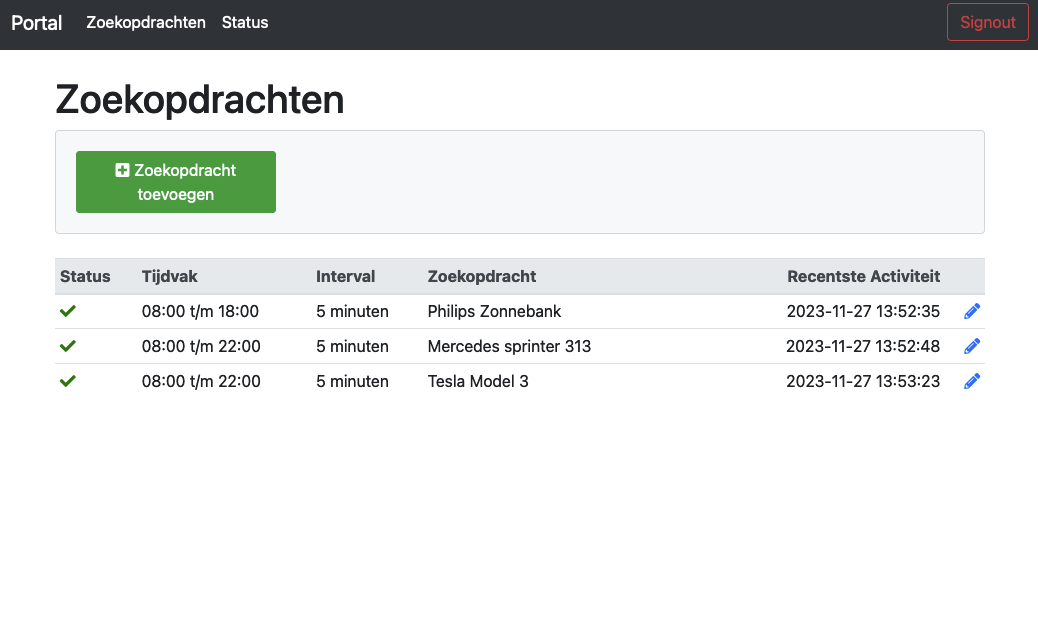Click the Tijdvak column header
This screenshot has height=643, width=1038.
pyautogui.click(x=171, y=276)
